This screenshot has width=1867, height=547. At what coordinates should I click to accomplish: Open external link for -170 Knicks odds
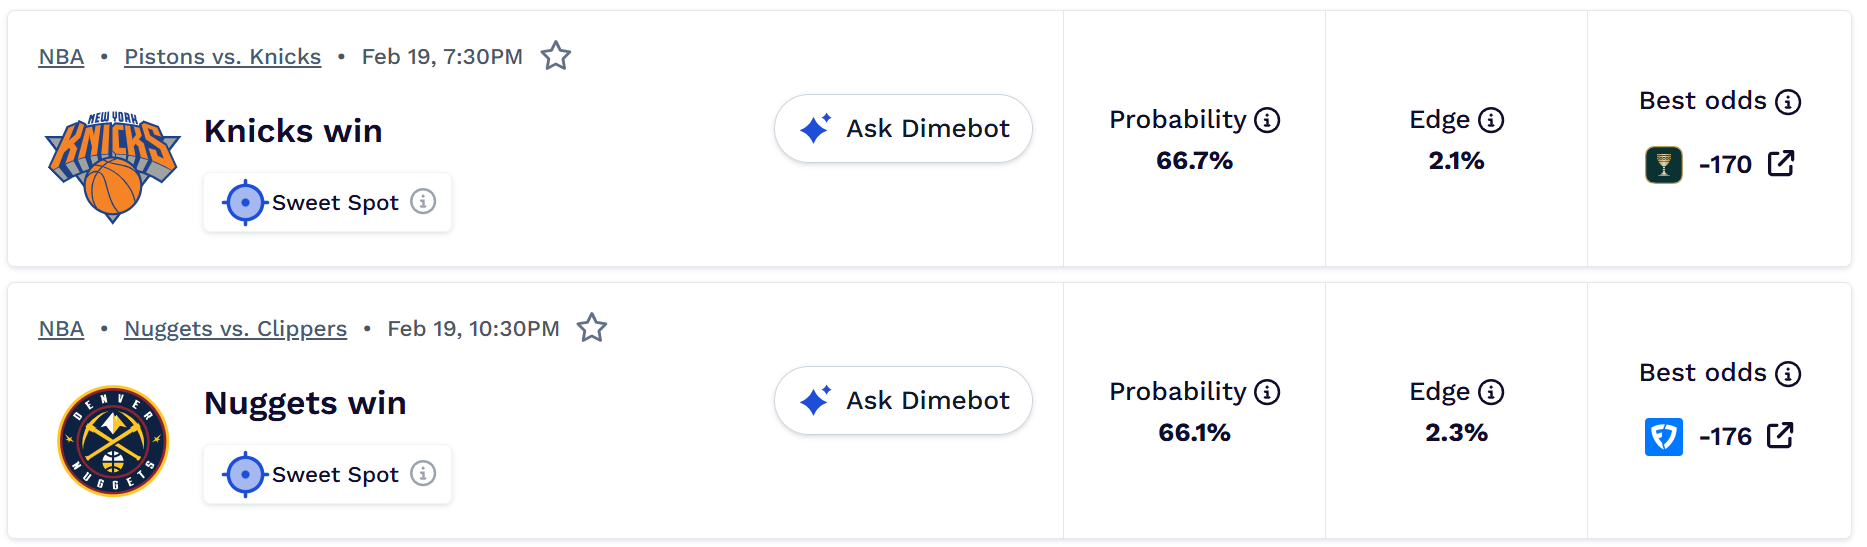click(x=1781, y=163)
